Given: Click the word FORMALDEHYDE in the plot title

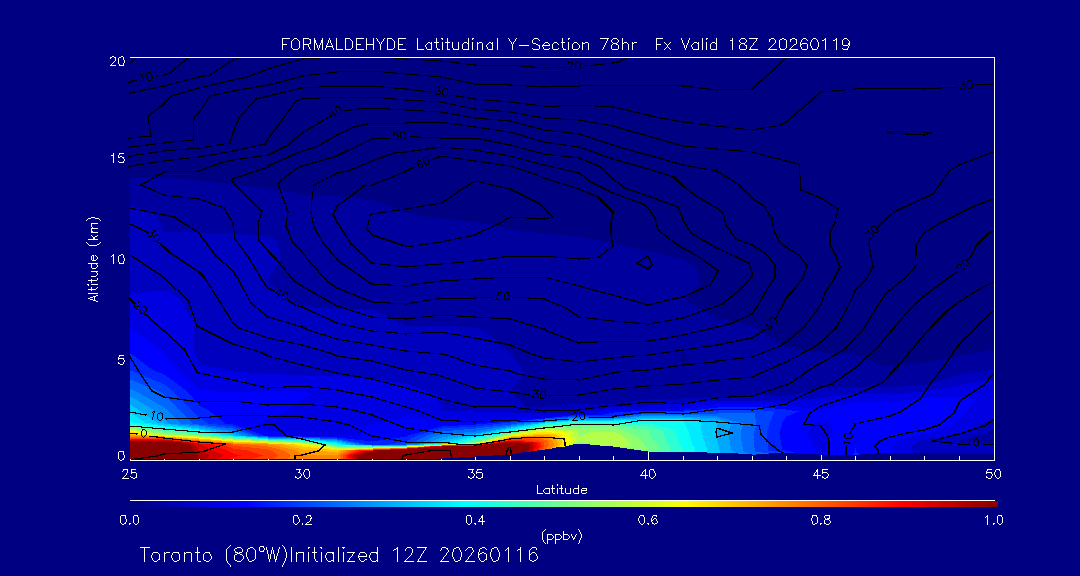Looking at the screenshot, I should tap(346, 45).
